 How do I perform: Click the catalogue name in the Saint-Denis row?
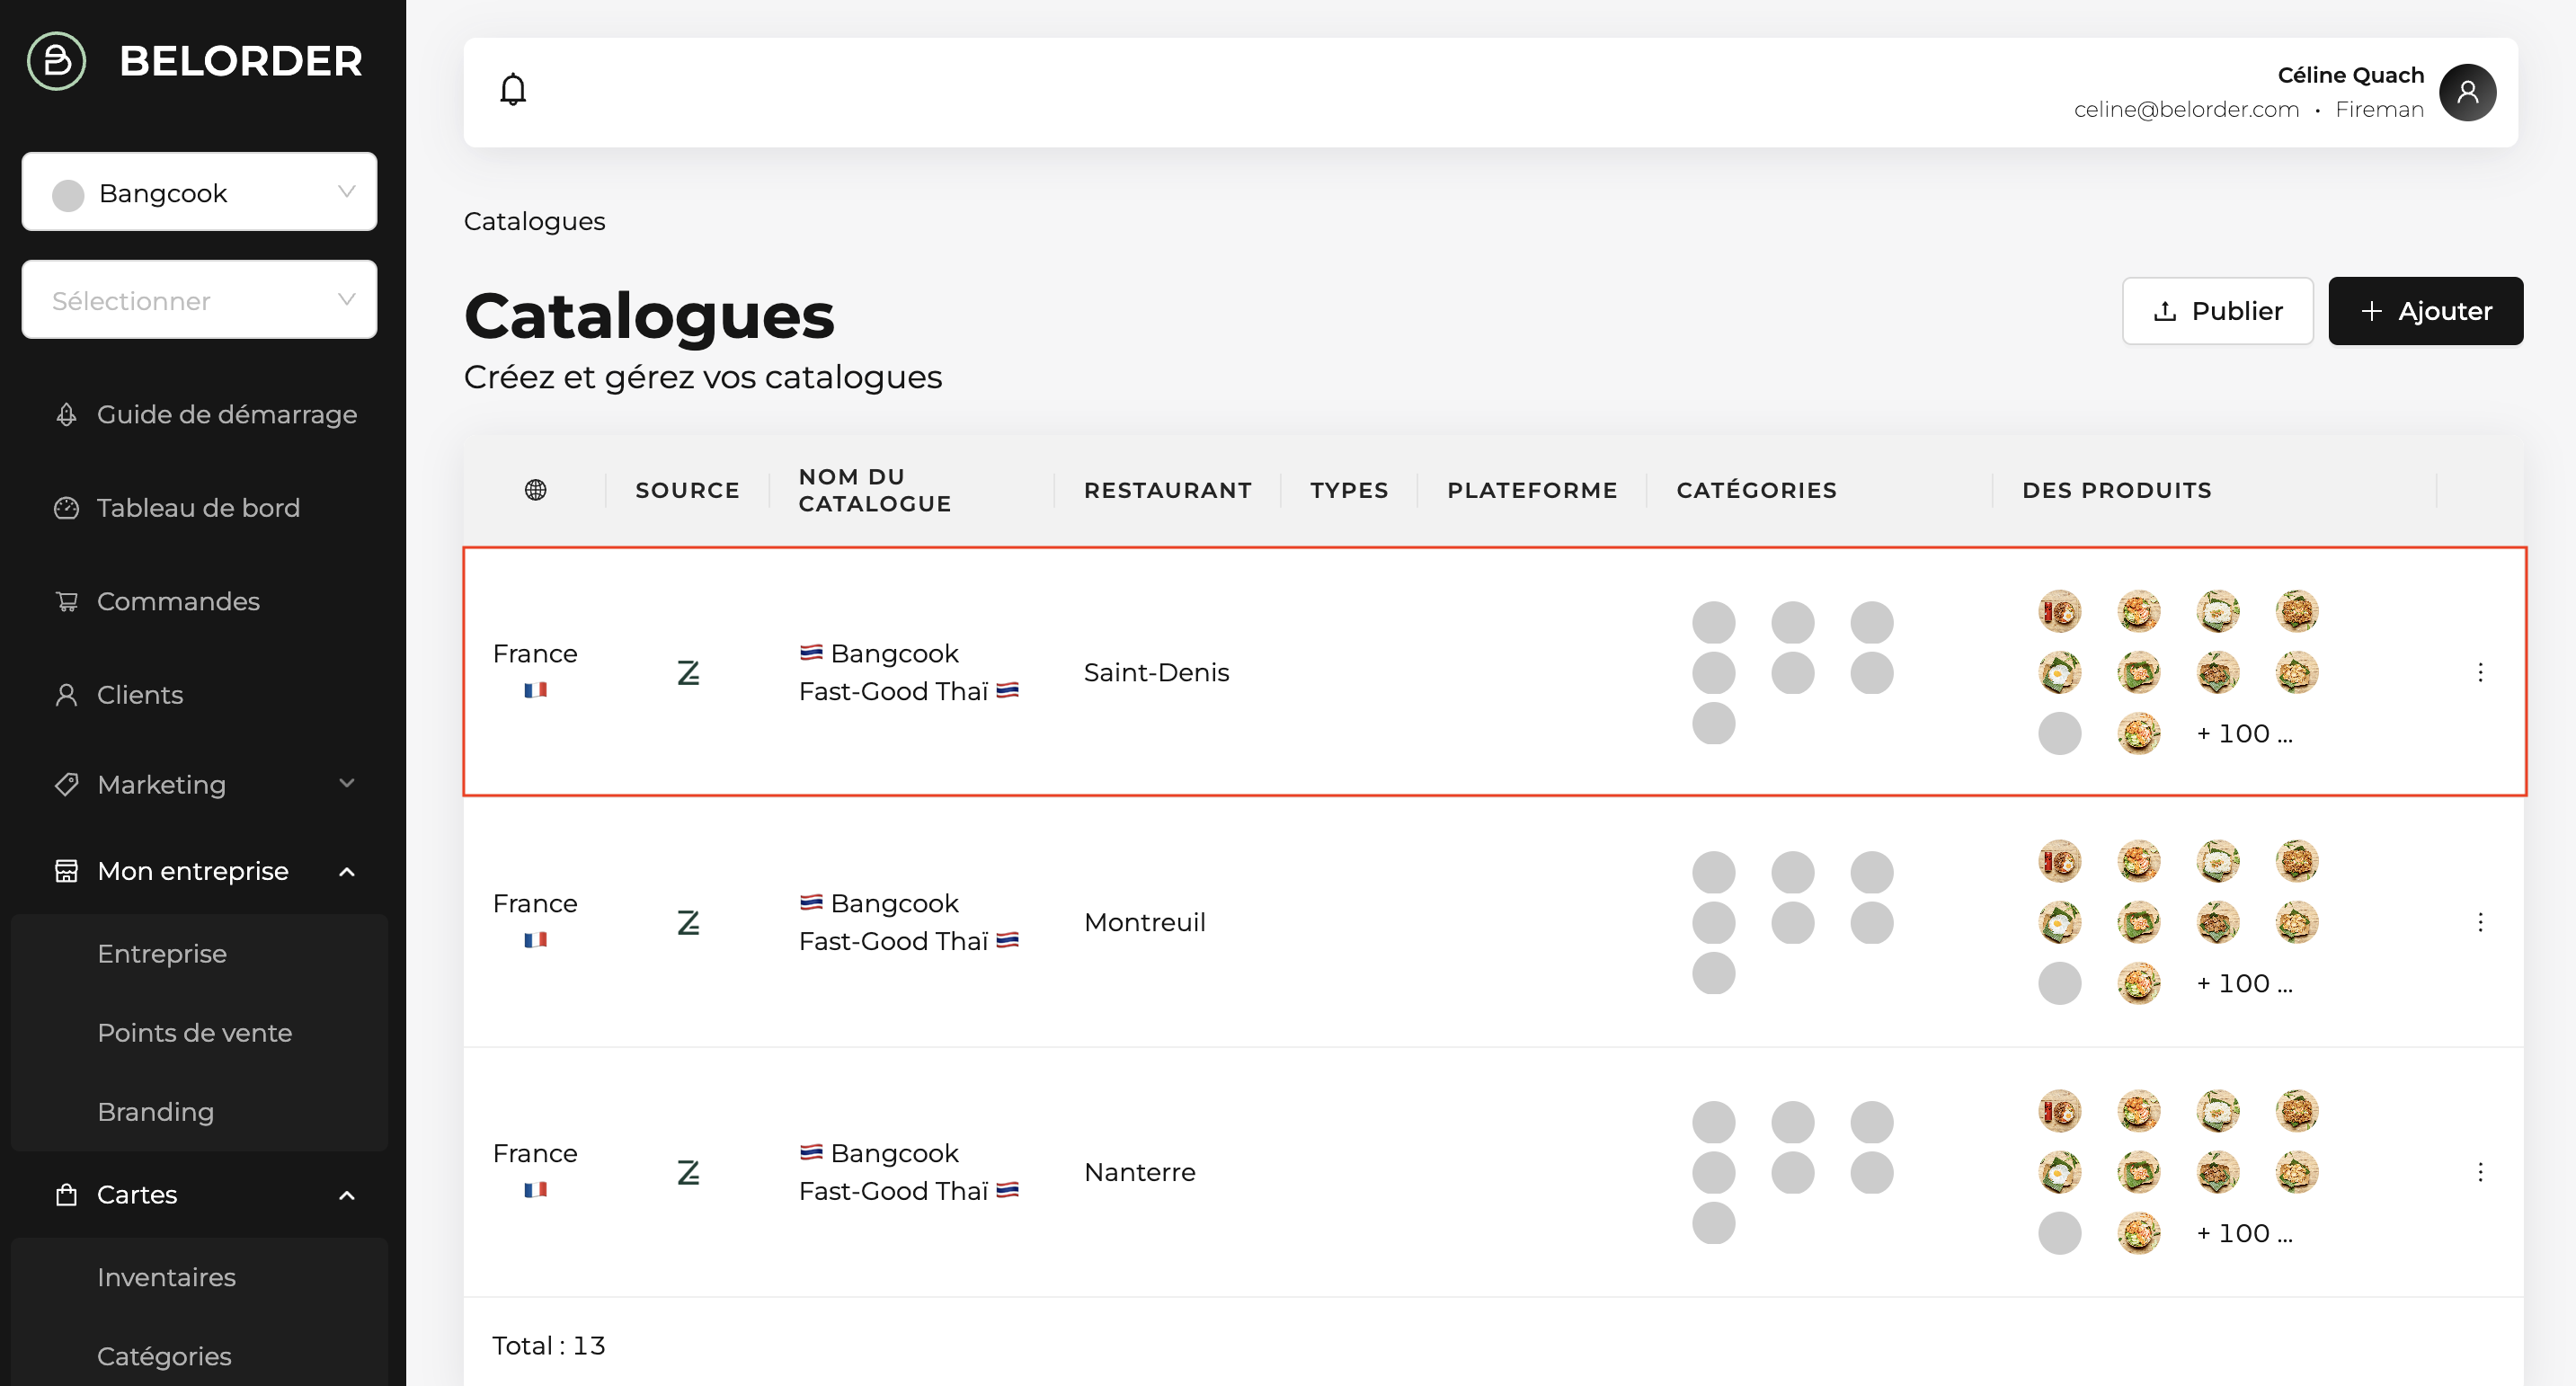pyautogui.click(x=909, y=672)
